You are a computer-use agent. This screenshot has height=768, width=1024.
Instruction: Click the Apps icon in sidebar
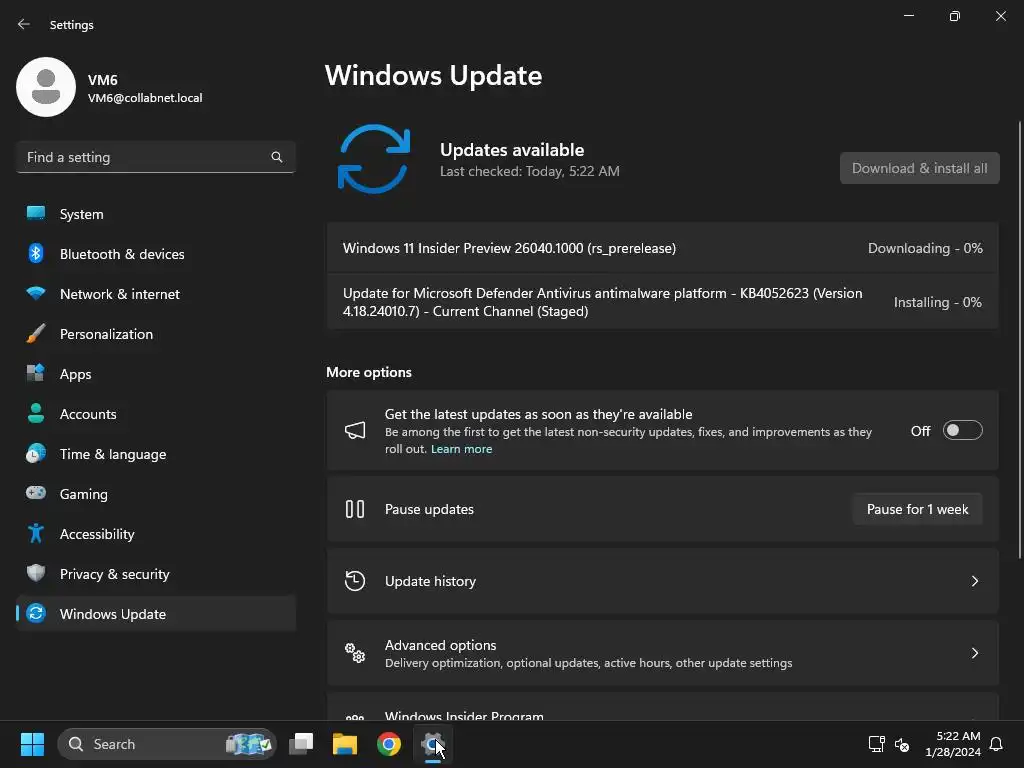tap(36, 374)
